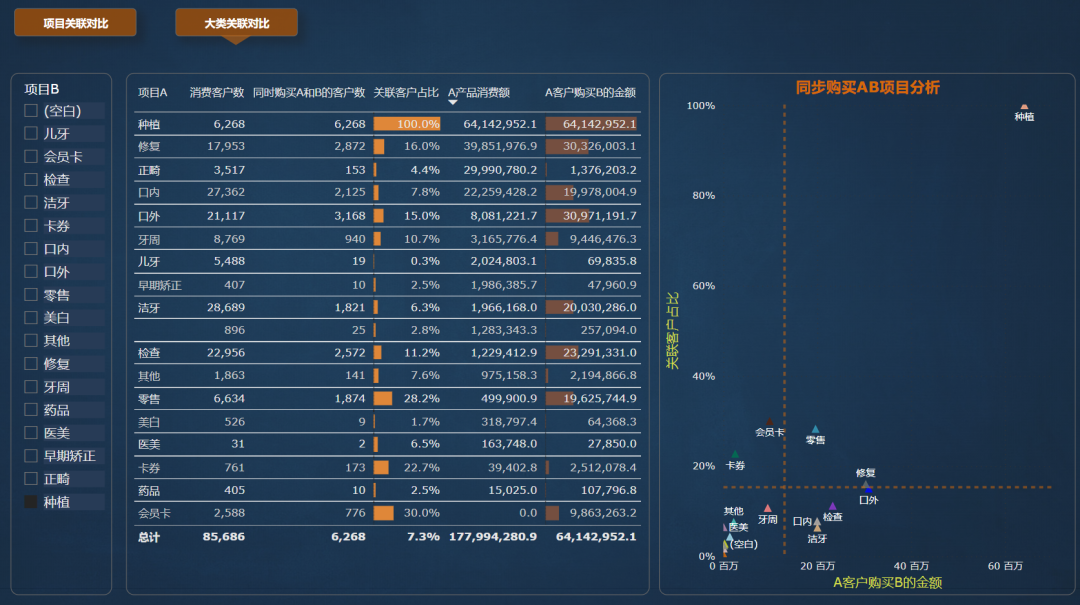Tick the 药品 checkbox in 项目B filter
The width and height of the screenshot is (1080, 605).
tap(30, 409)
